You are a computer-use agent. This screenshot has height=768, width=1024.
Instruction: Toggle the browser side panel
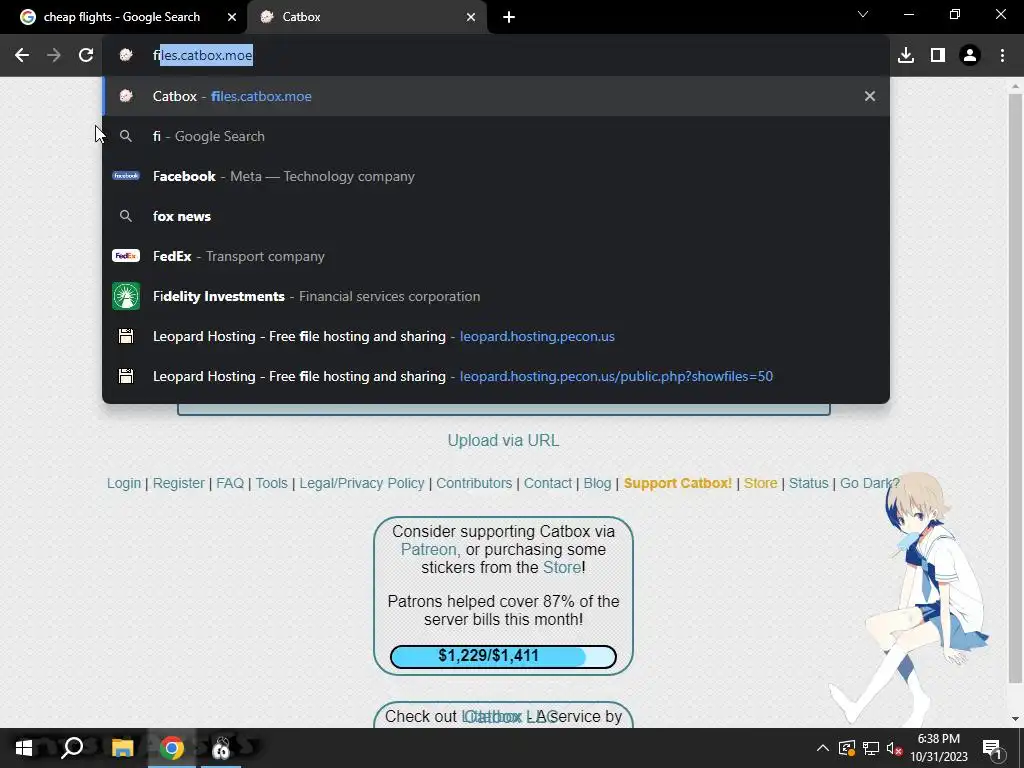[x=938, y=56]
